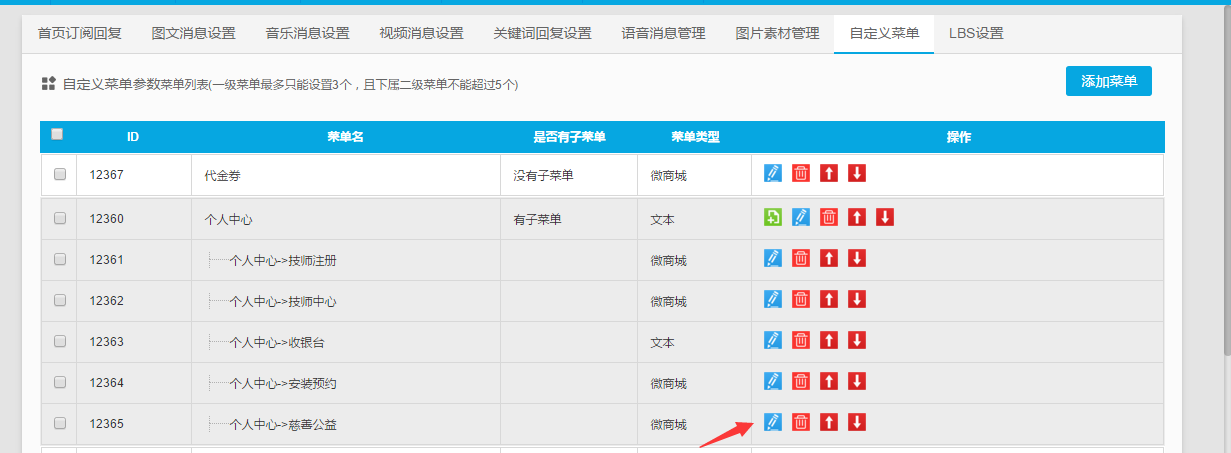The height and width of the screenshot is (453, 1231).
Task: Move 个人中心->技师中心 up
Action: (828, 299)
